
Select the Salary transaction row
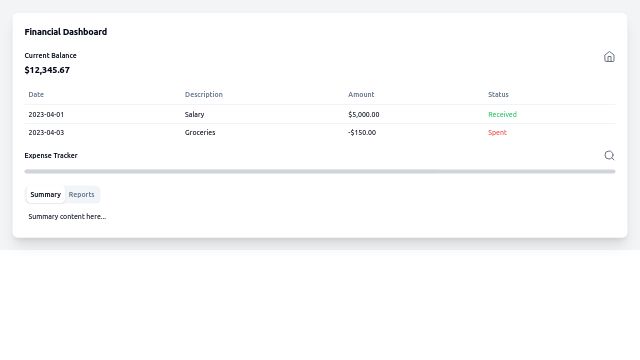point(320,114)
